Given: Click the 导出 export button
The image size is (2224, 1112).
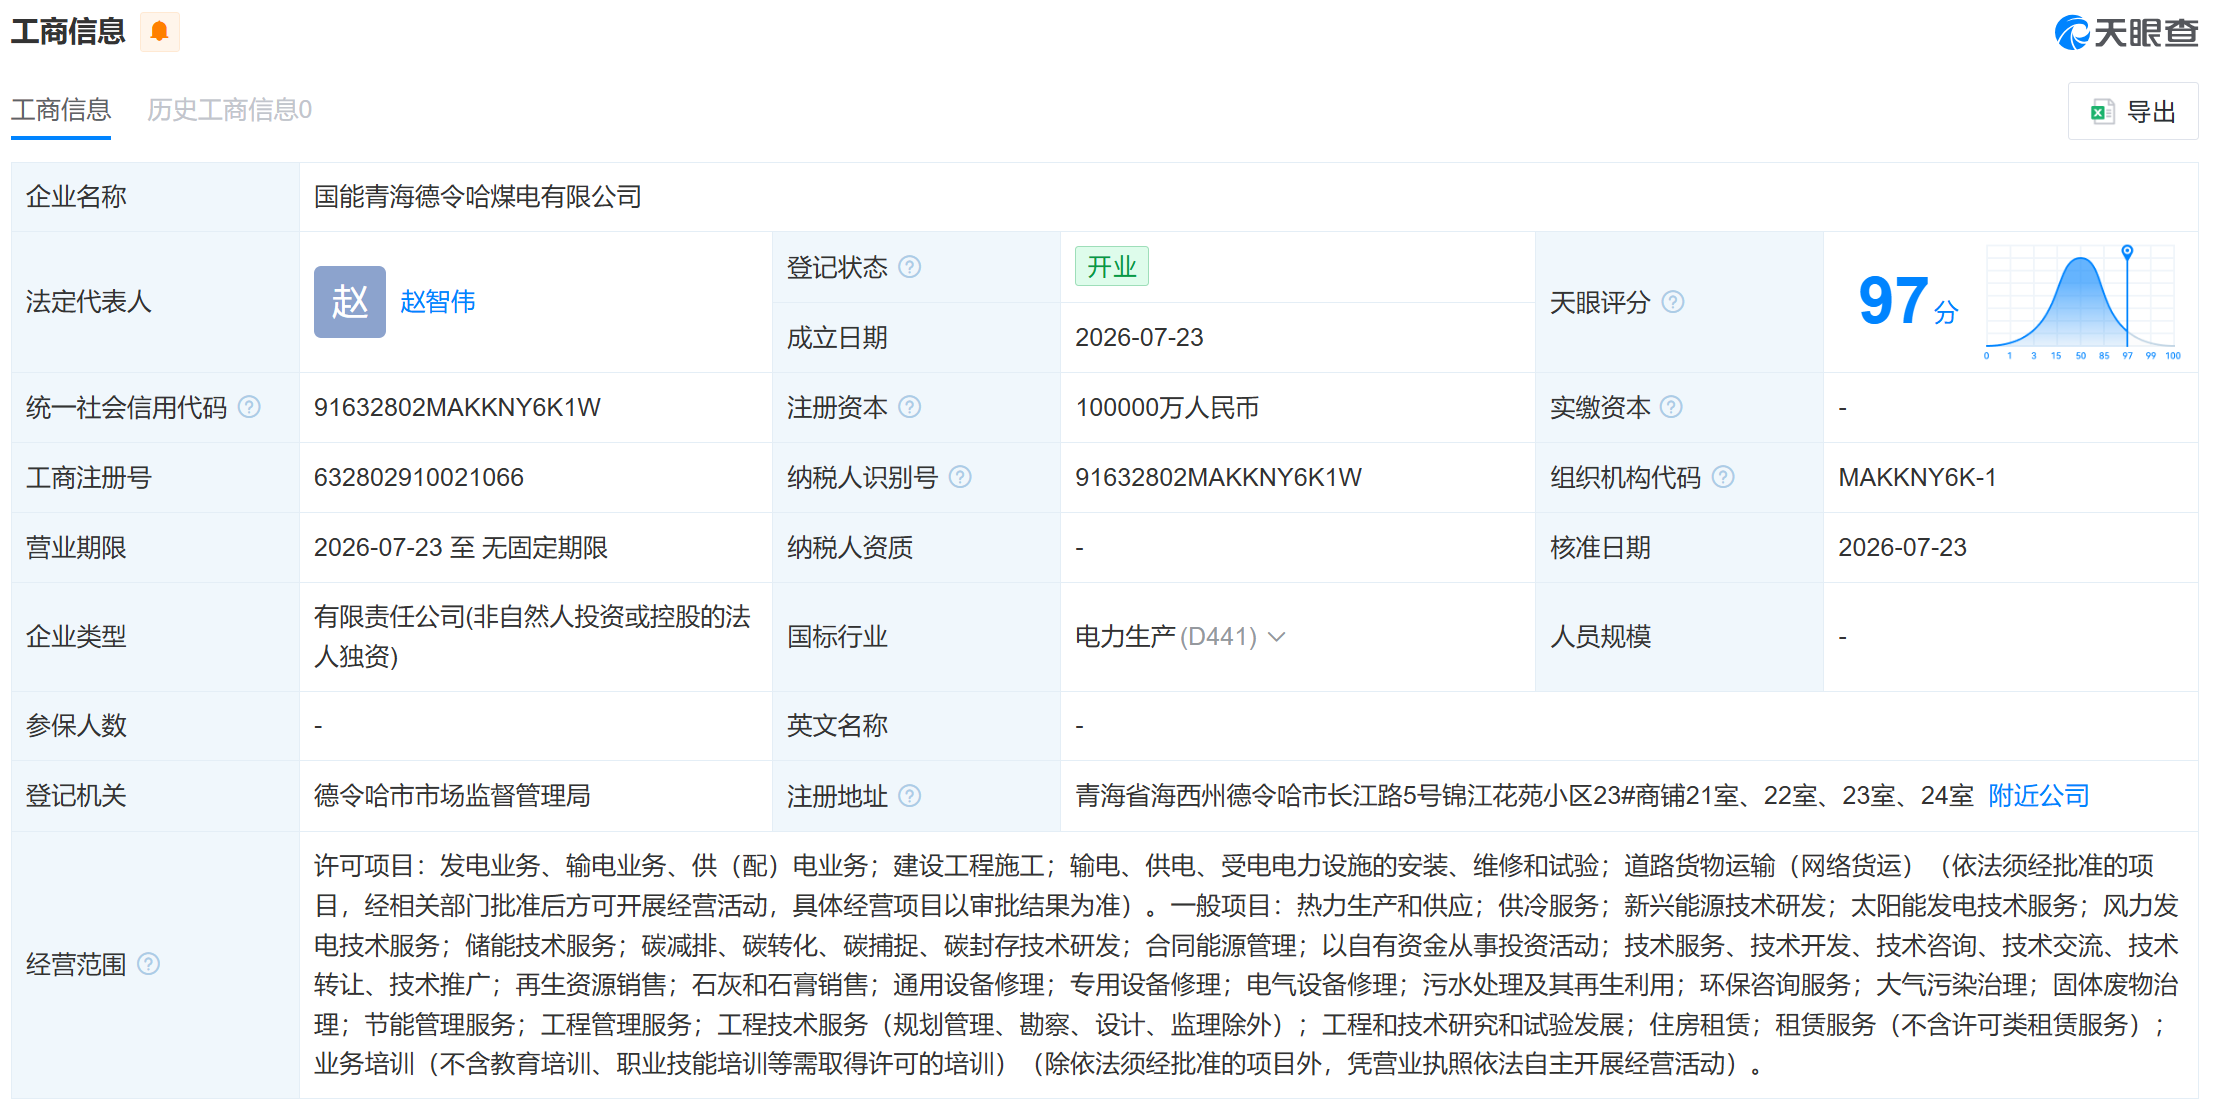Looking at the screenshot, I should click(2133, 111).
